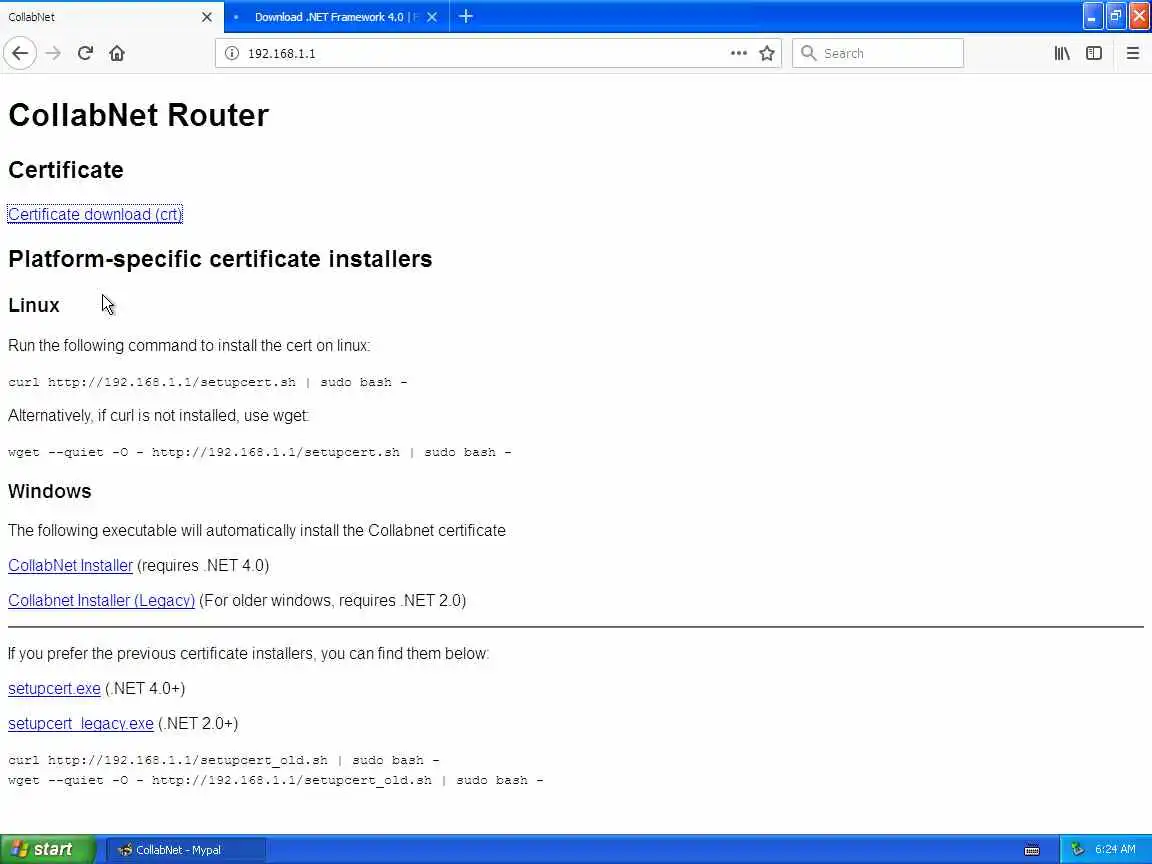Close the Download .NET Framework tab
Image resolution: width=1152 pixels, height=864 pixels.
[432, 17]
